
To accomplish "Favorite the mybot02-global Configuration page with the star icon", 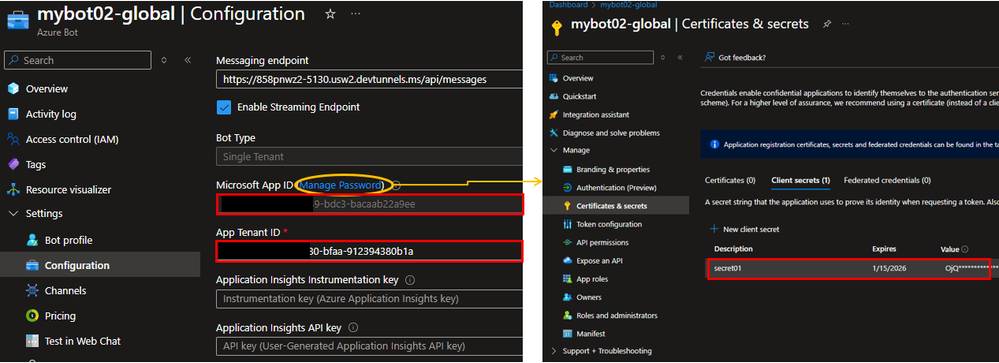I will point(330,14).
